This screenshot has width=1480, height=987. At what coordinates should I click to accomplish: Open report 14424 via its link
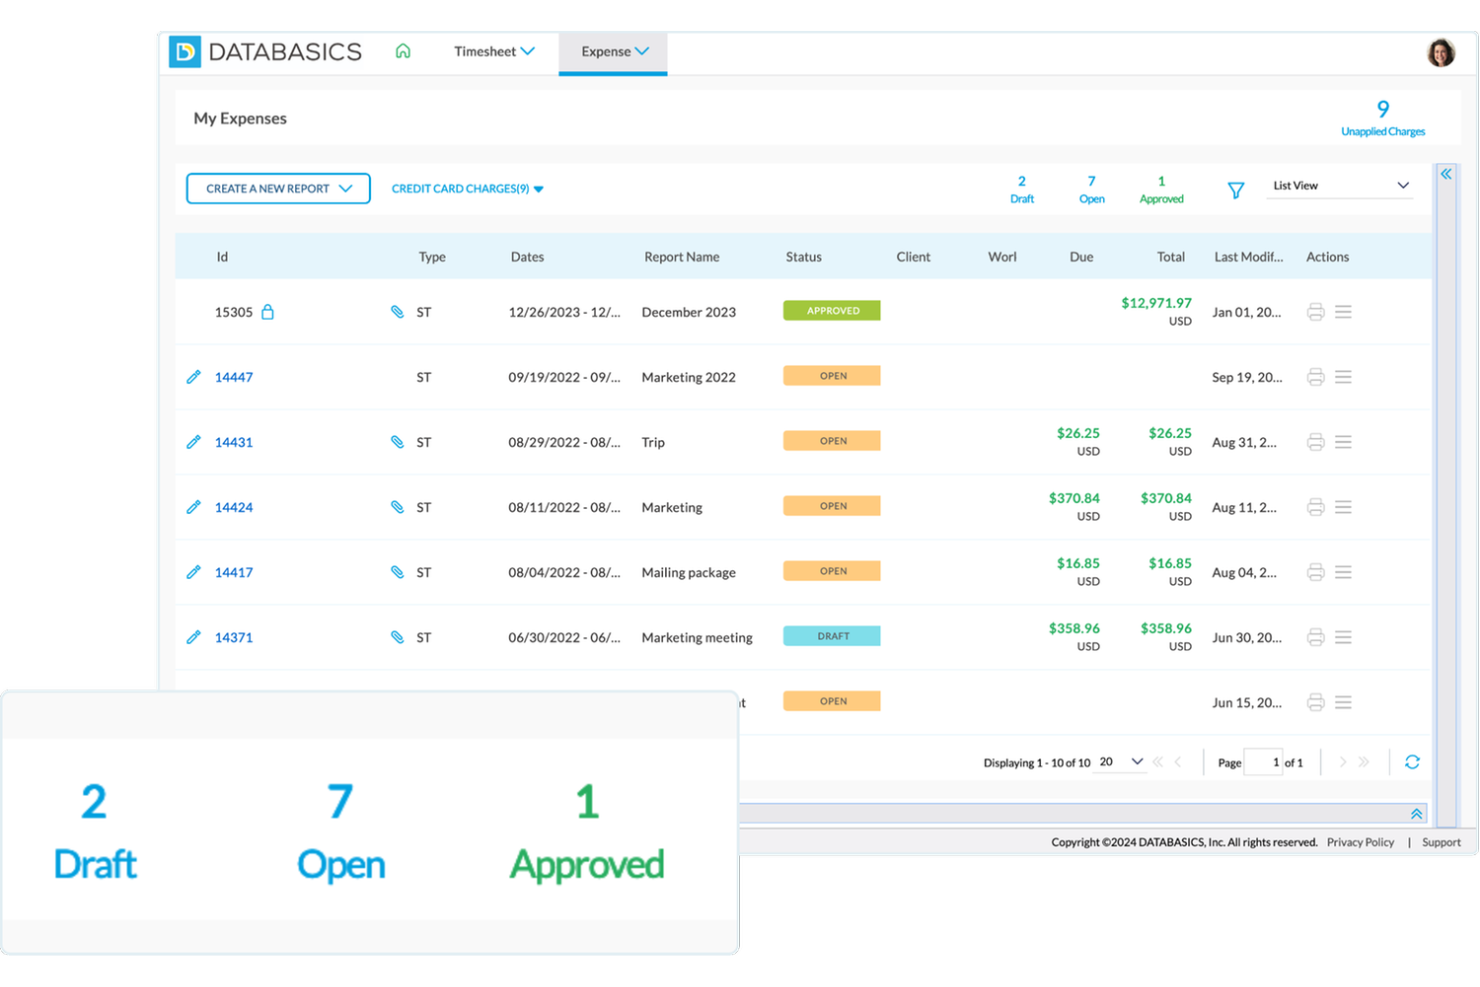(233, 507)
